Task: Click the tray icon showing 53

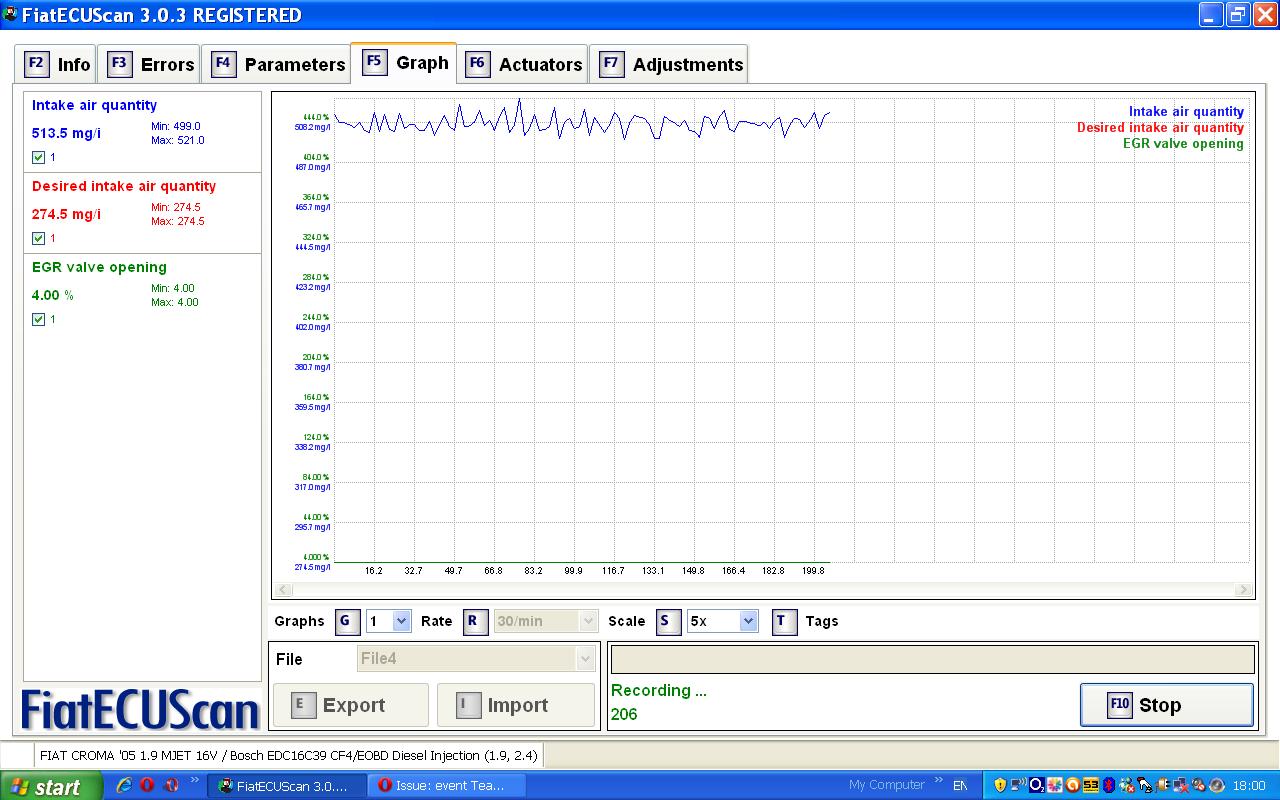Action: click(x=1091, y=785)
